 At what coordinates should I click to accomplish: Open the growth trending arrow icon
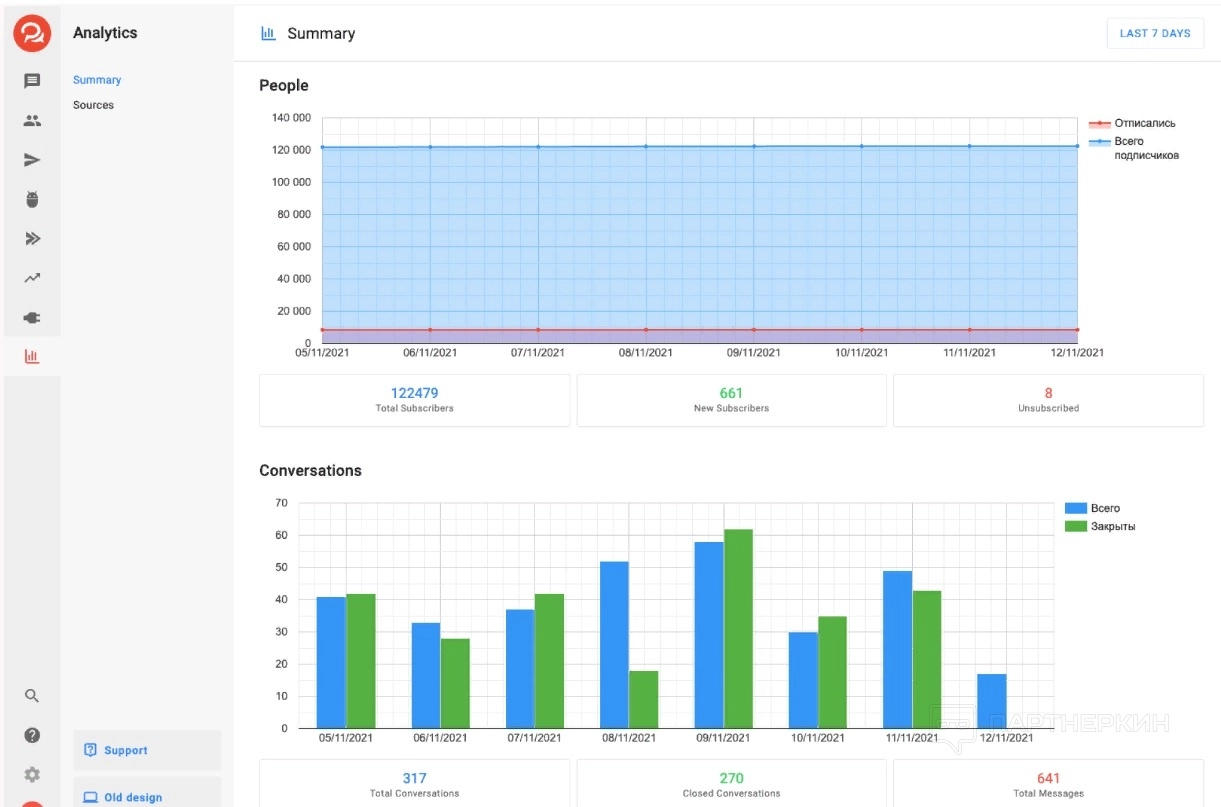32,278
